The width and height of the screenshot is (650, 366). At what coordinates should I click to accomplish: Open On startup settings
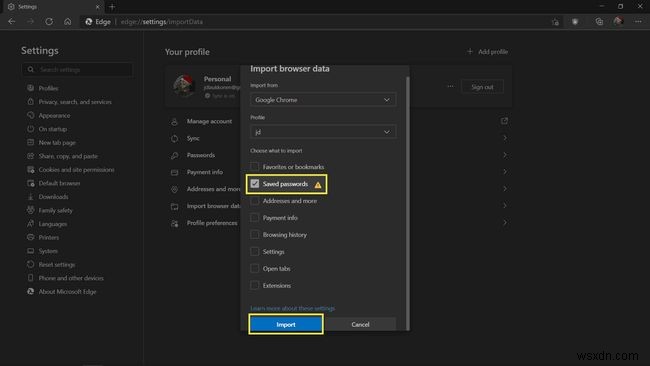click(x=52, y=129)
